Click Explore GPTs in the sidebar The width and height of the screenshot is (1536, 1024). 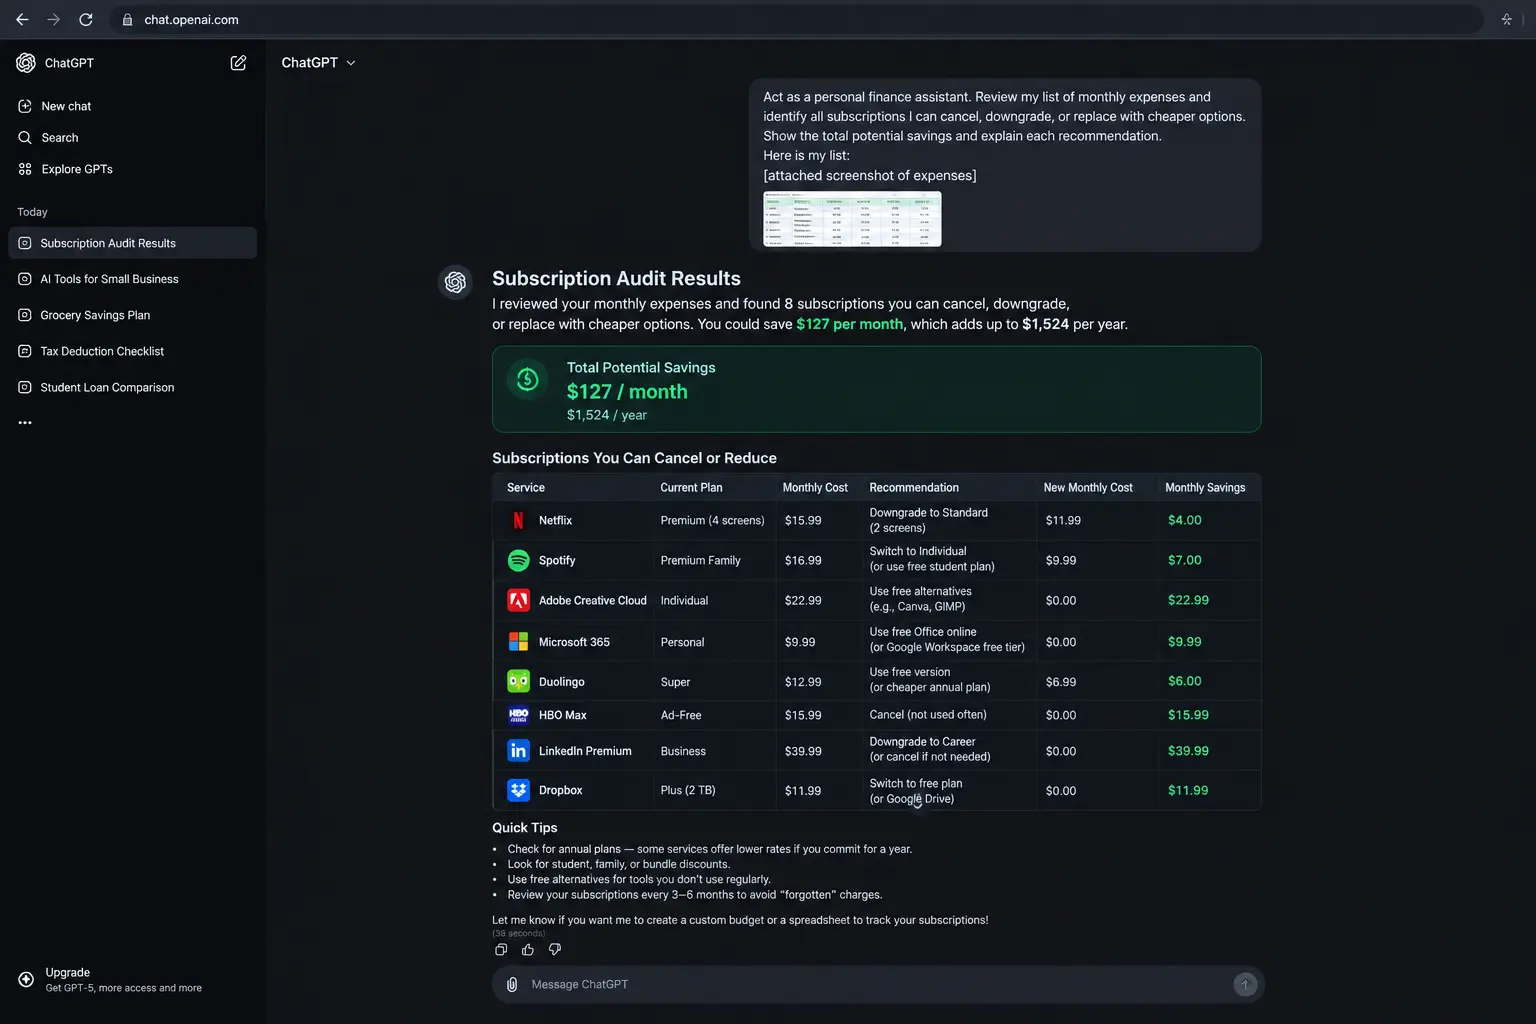tap(77, 169)
